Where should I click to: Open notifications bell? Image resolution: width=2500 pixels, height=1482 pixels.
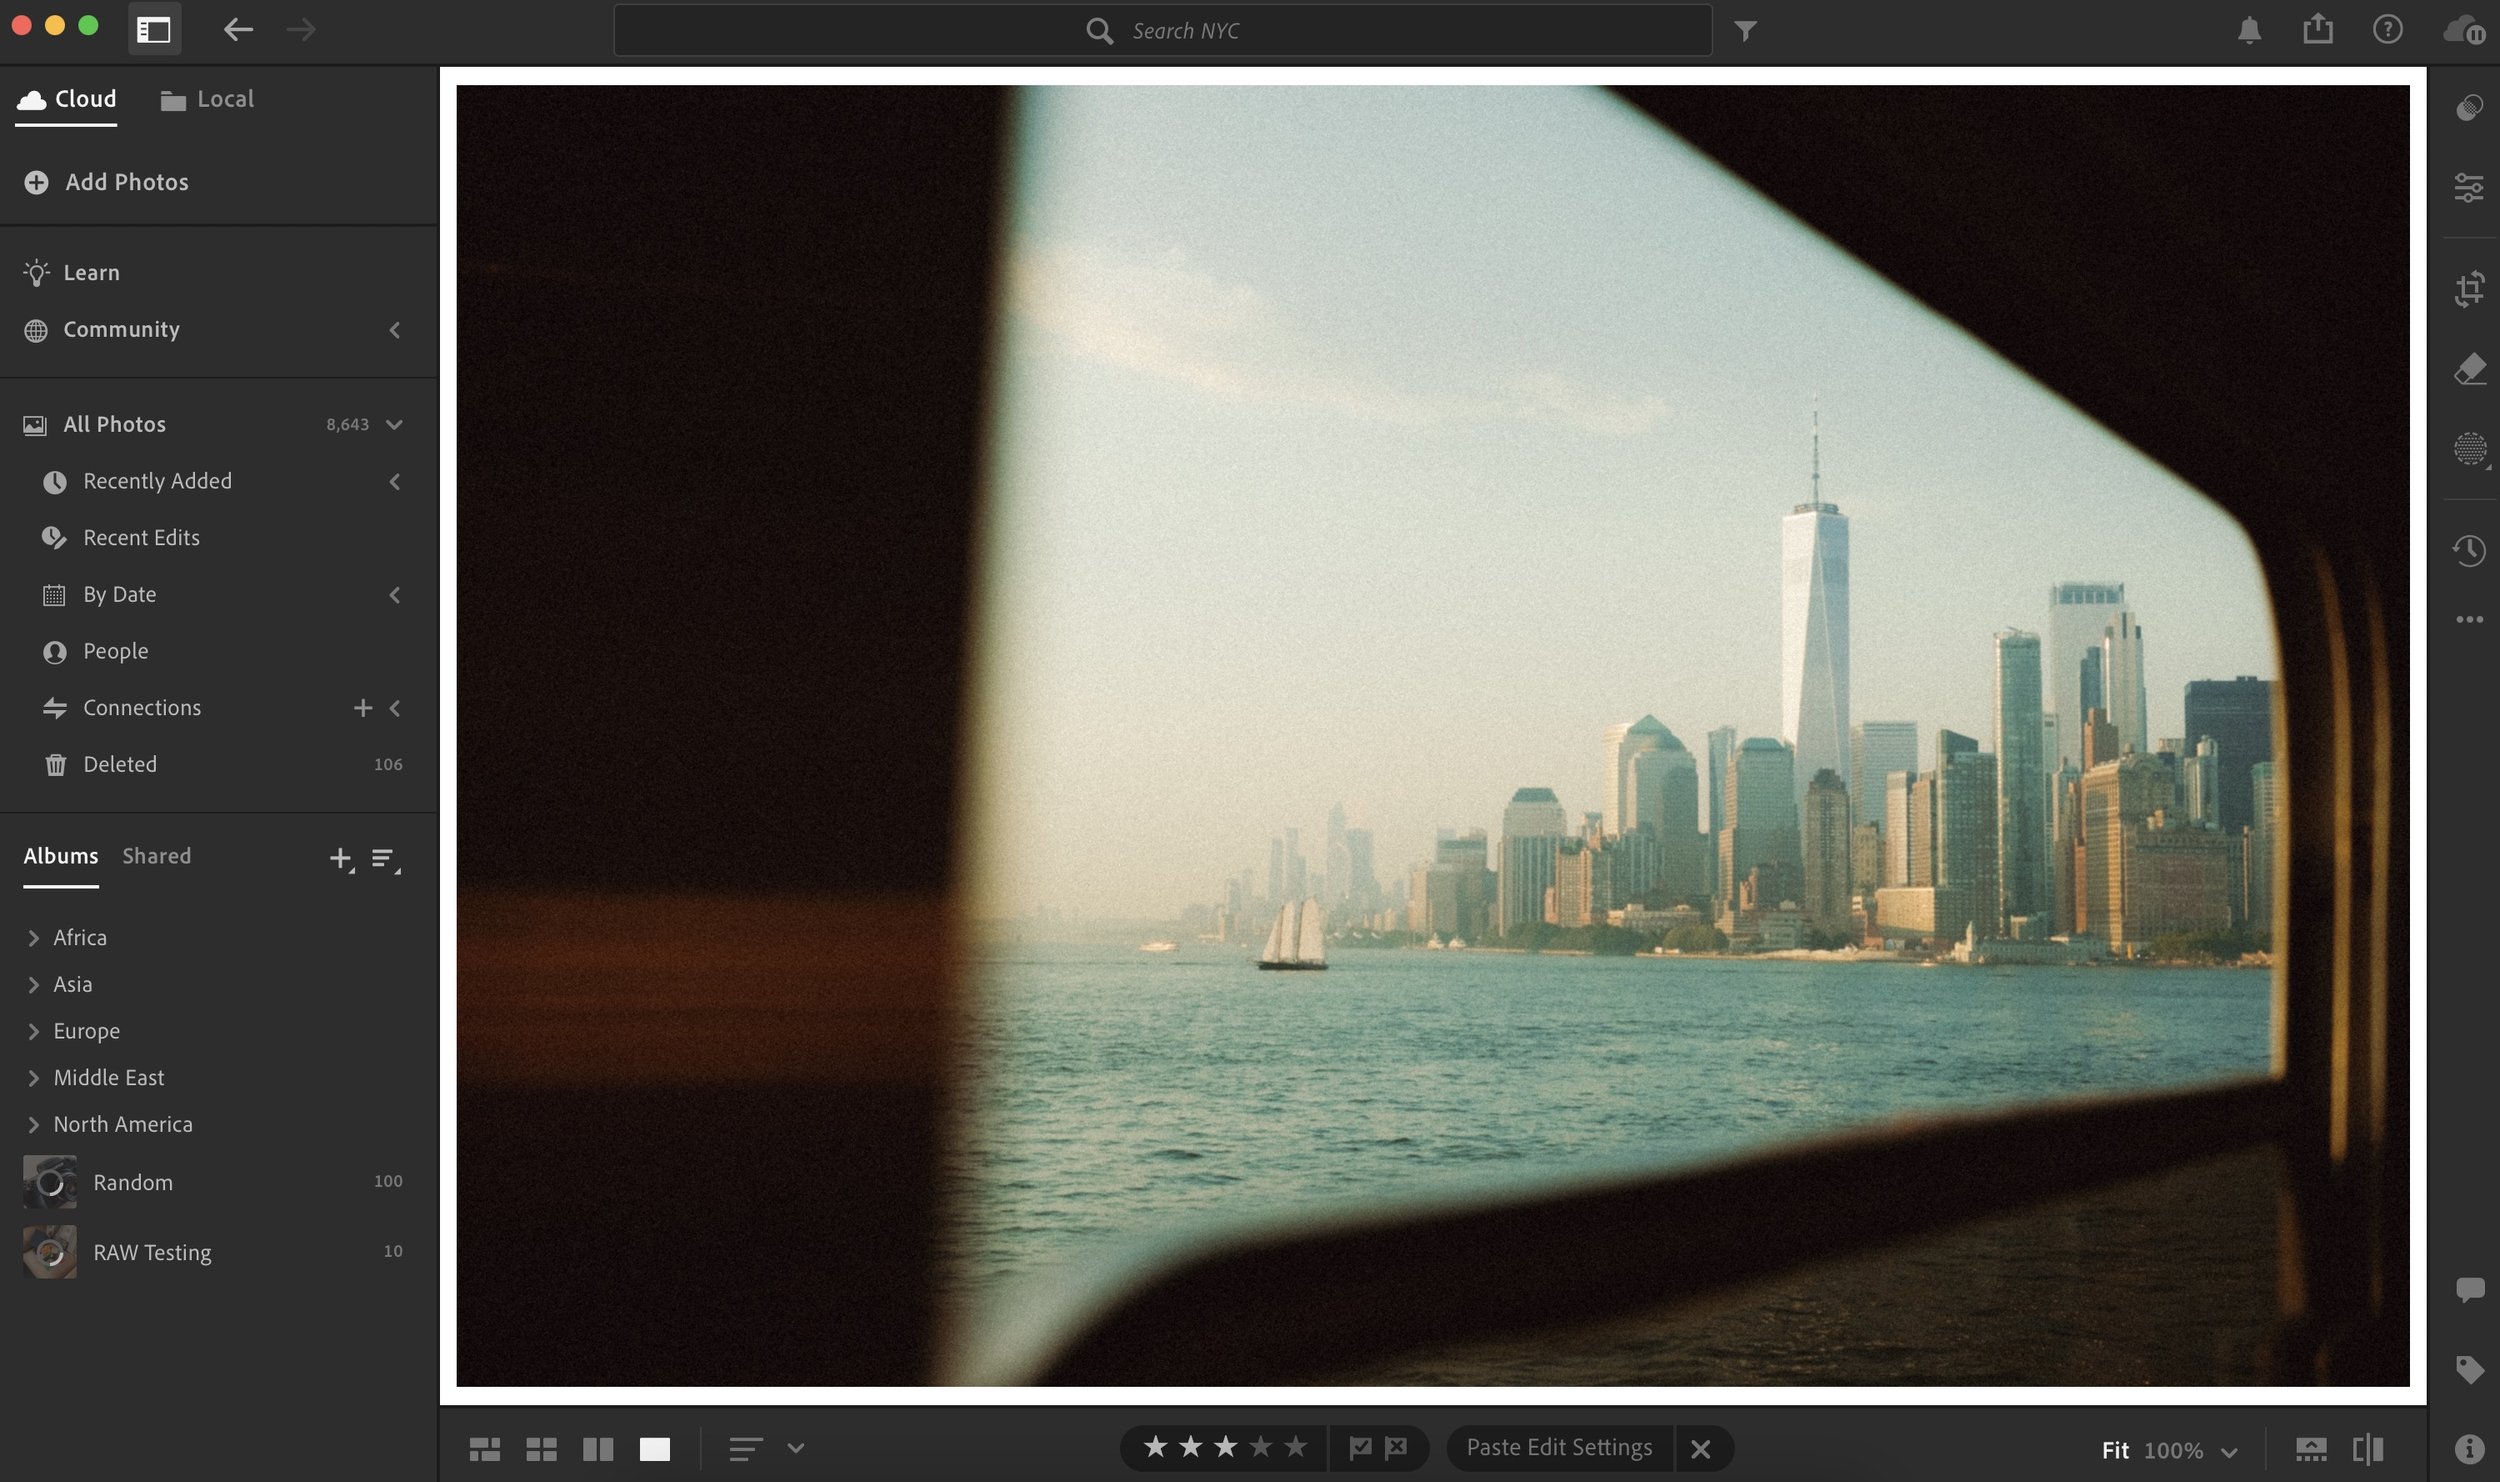pyautogui.click(x=2249, y=30)
